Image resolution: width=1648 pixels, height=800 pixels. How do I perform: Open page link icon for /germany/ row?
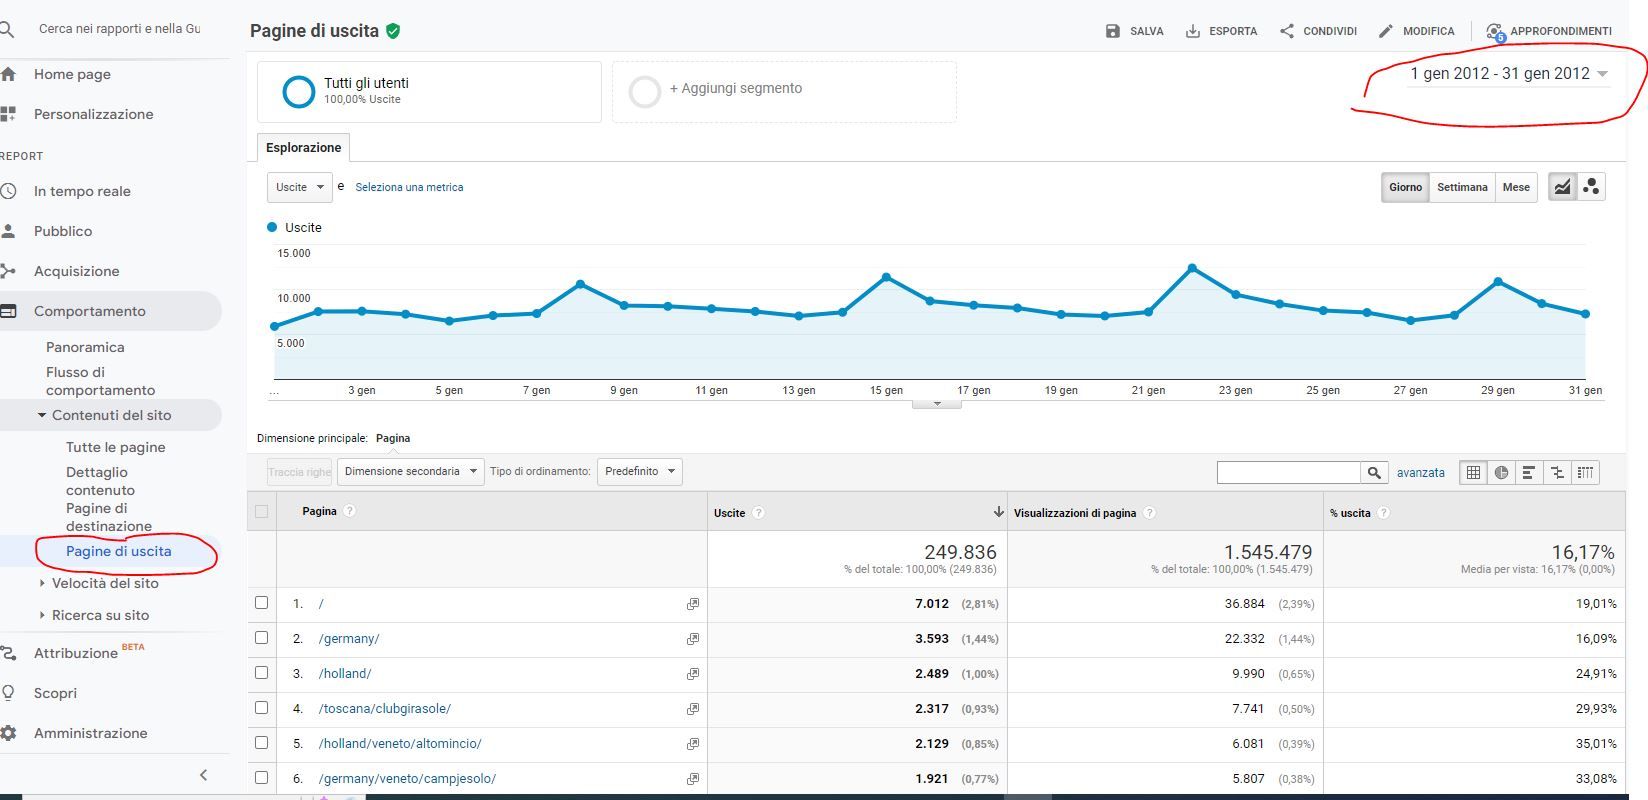(692, 639)
